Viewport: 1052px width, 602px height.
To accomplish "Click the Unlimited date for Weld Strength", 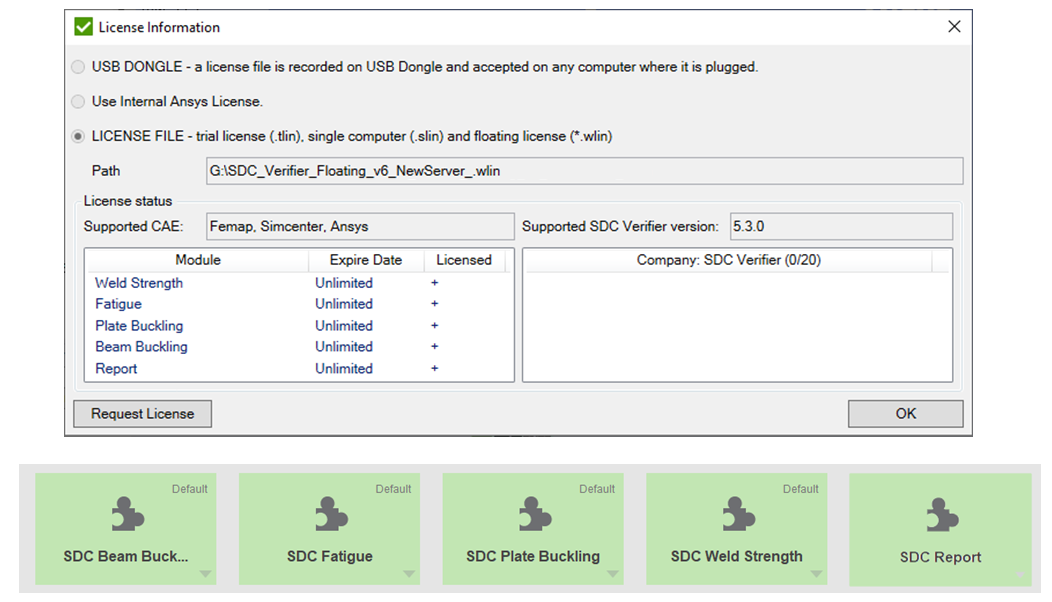I will point(344,283).
